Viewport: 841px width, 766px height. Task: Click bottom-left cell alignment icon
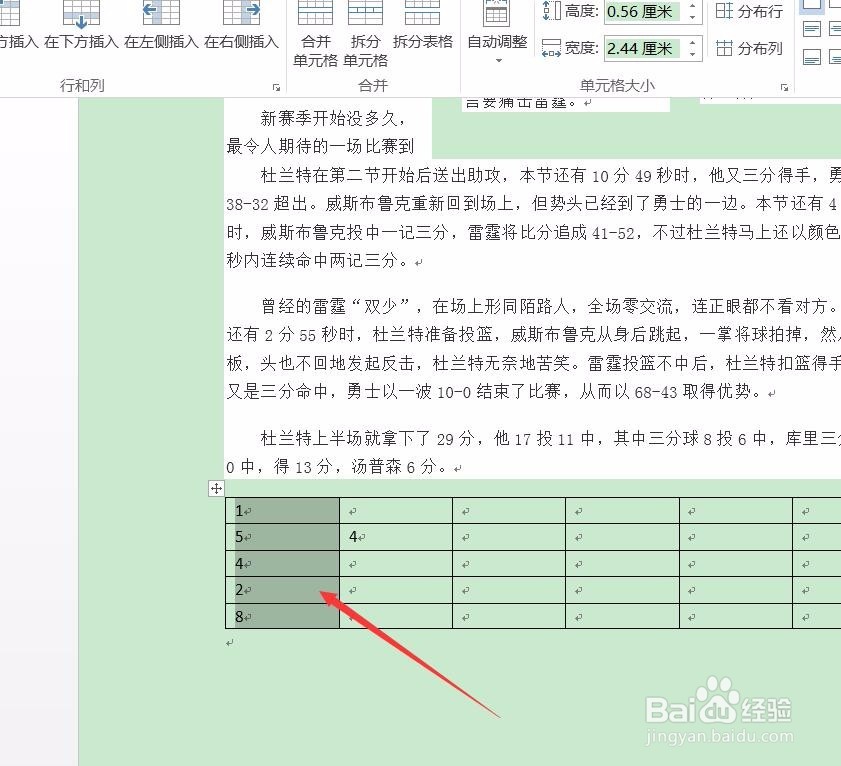click(x=812, y=57)
